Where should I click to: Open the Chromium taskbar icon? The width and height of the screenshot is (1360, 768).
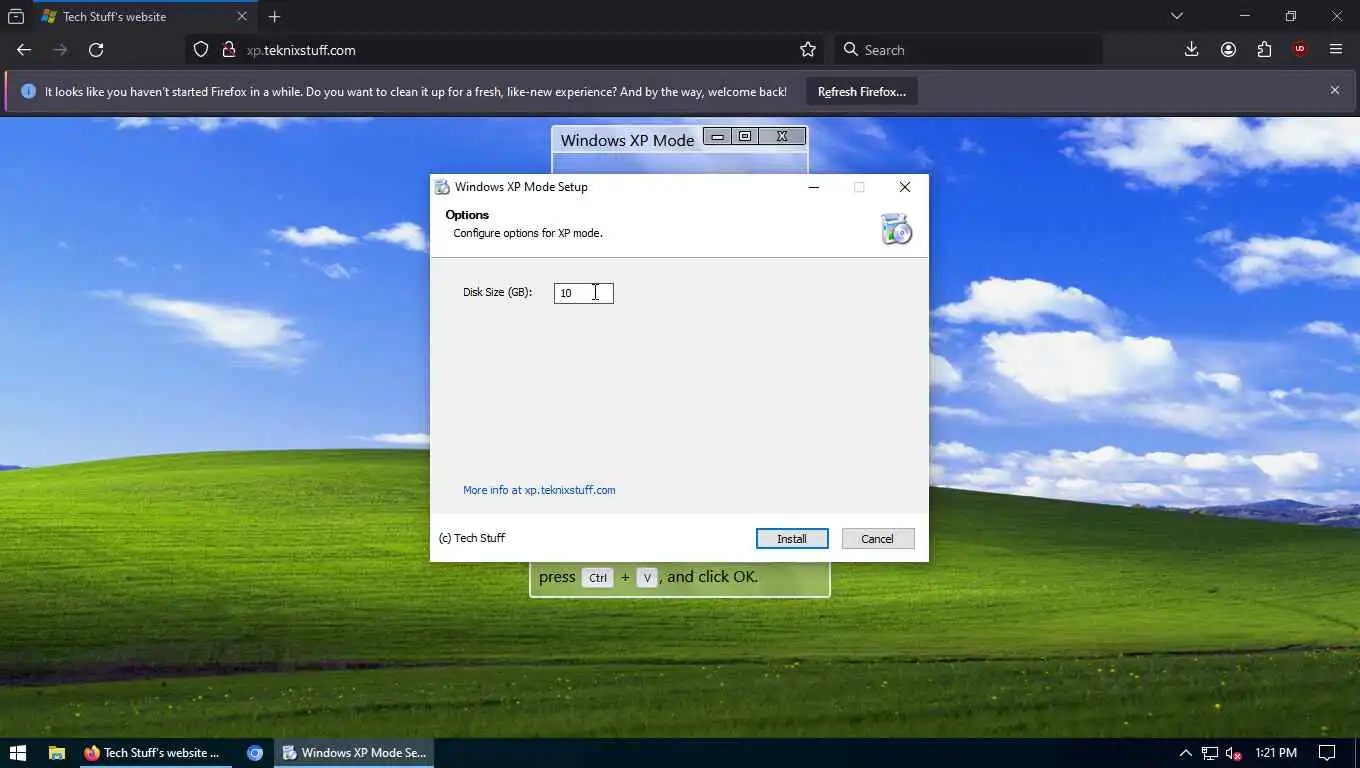point(255,753)
